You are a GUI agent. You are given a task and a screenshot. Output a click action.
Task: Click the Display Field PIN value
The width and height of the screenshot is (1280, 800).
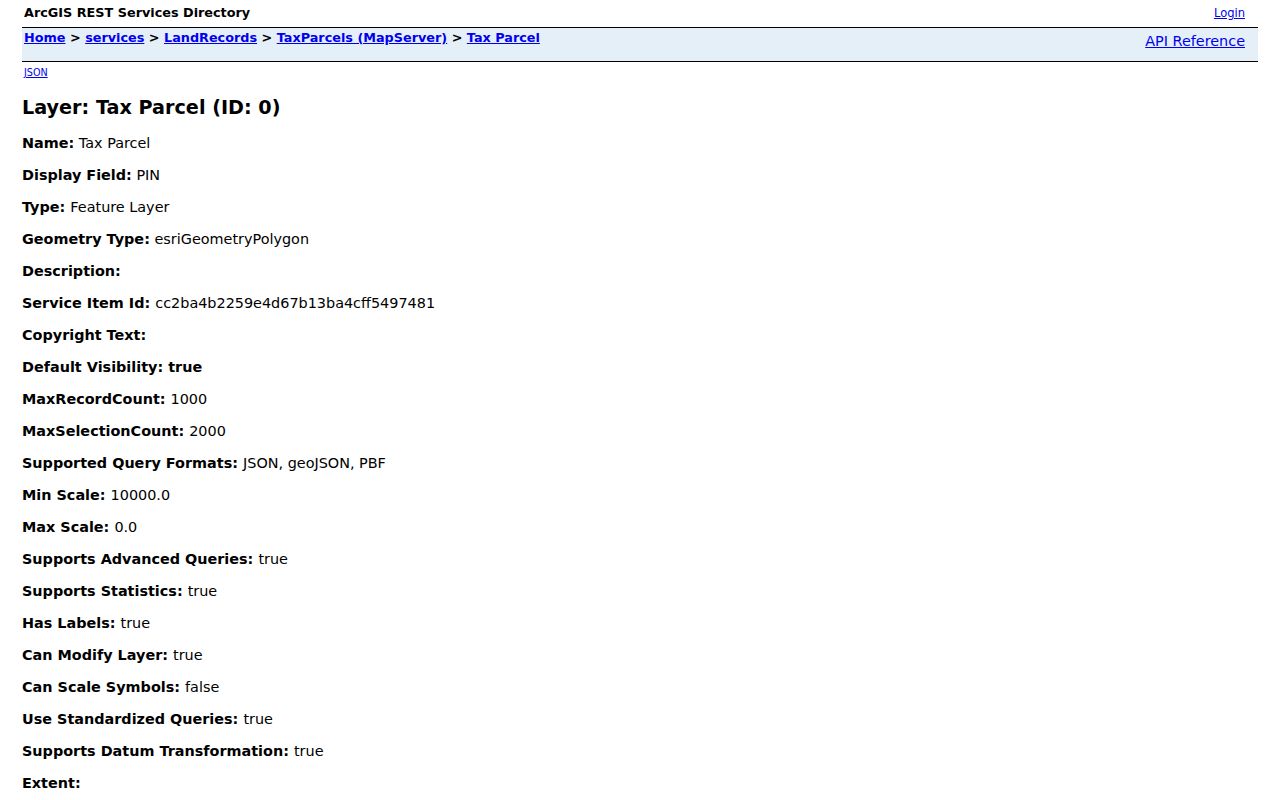[148, 175]
